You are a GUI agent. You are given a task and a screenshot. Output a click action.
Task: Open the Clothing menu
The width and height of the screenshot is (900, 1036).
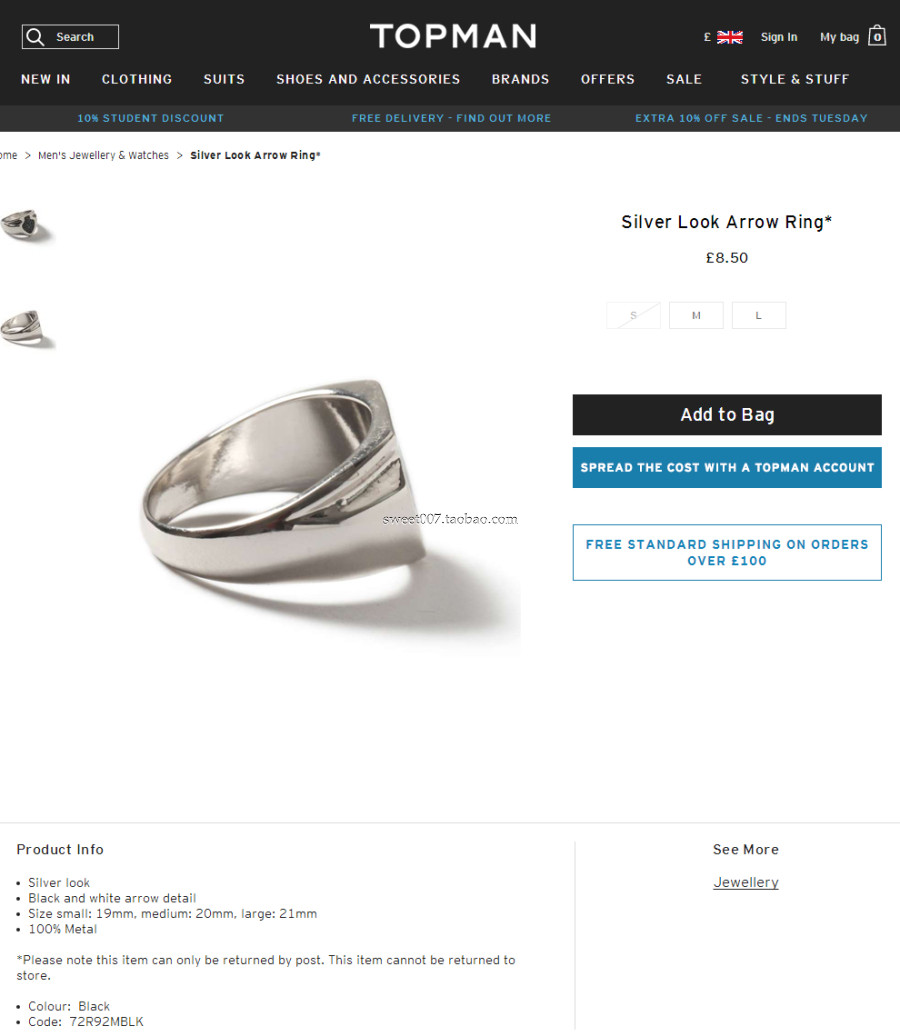(137, 79)
